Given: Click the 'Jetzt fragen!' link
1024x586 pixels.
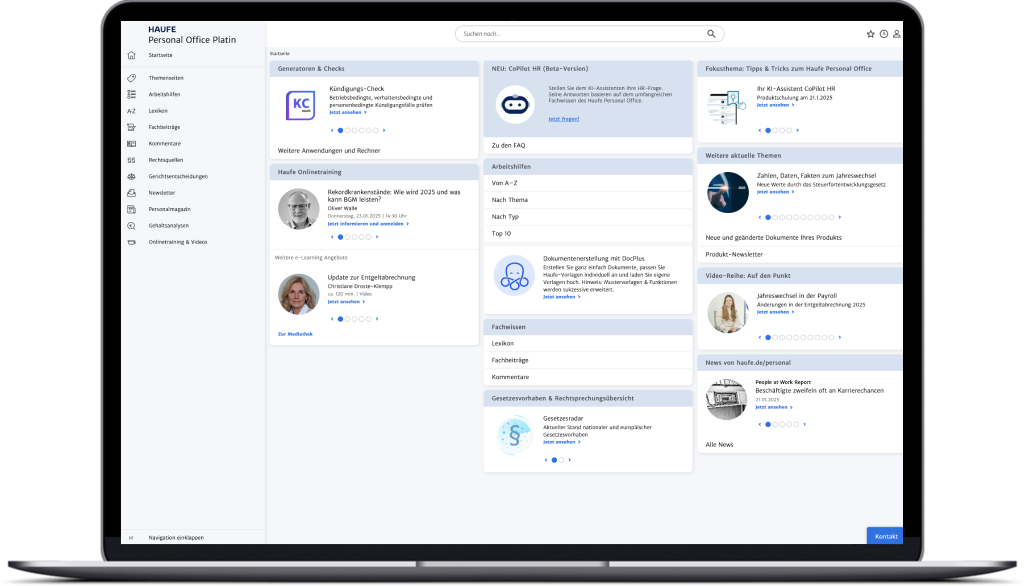Looking at the screenshot, I should (562, 119).
